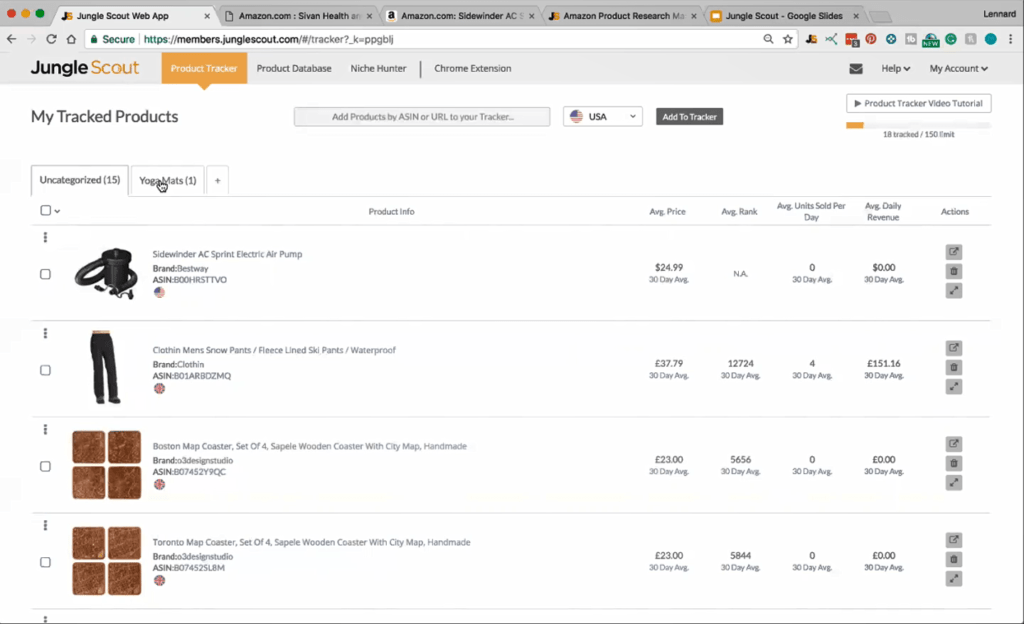1024x624 pixels.
Task: Check the Clothin Snow Pants checkbox
Action: (45, 370)
